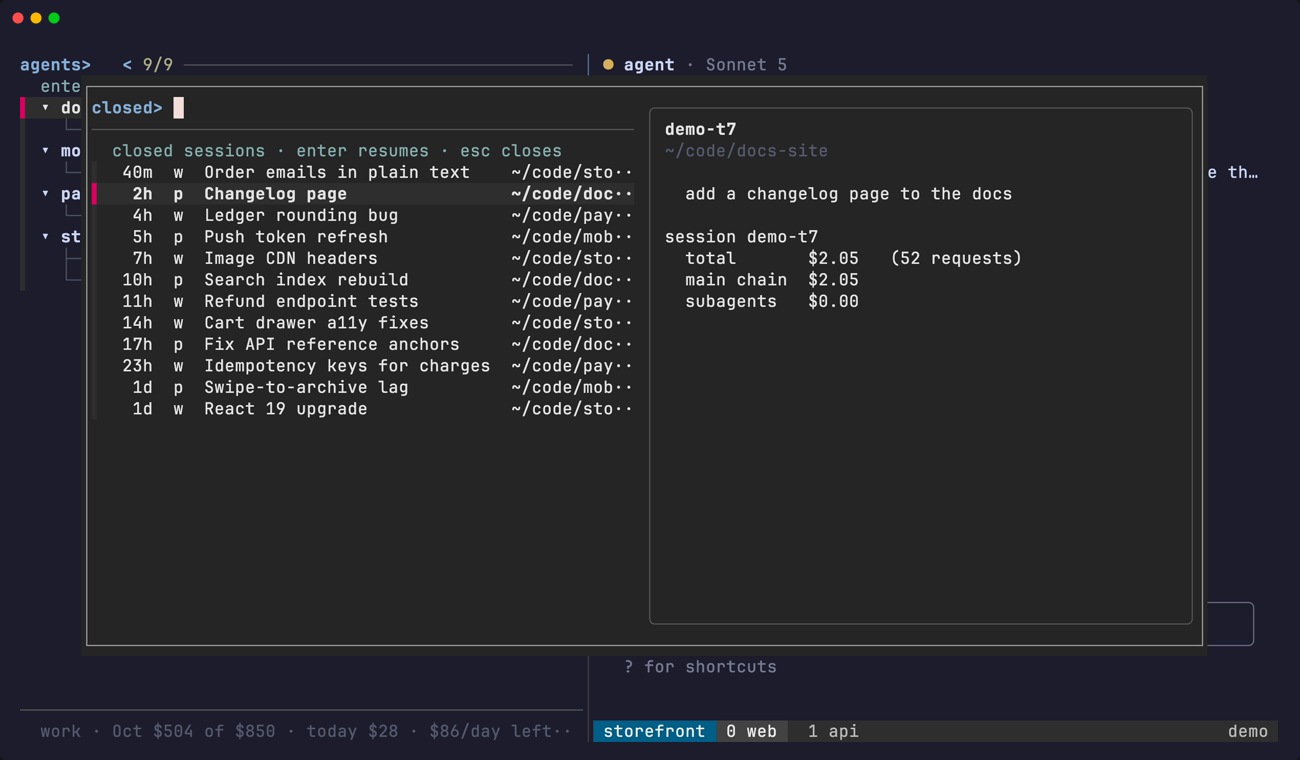Click the 'demo' label in status bar
Screen dimensions: 1300x760
point(1248,731)
